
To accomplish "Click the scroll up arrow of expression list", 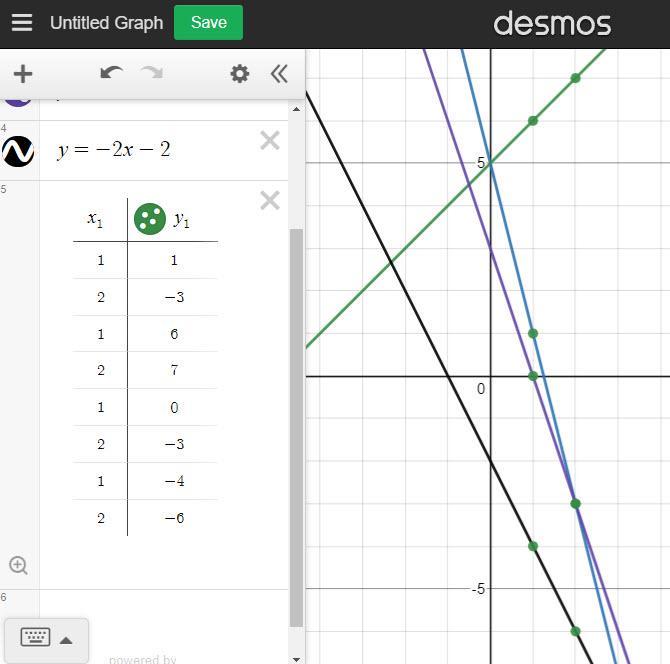I will point(296,109).
